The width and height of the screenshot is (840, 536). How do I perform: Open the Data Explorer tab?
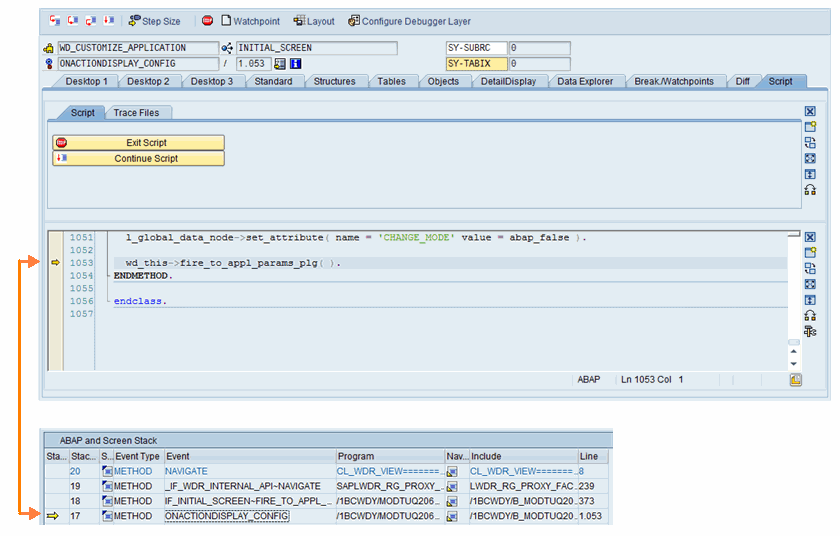click(x=586, y=81)
